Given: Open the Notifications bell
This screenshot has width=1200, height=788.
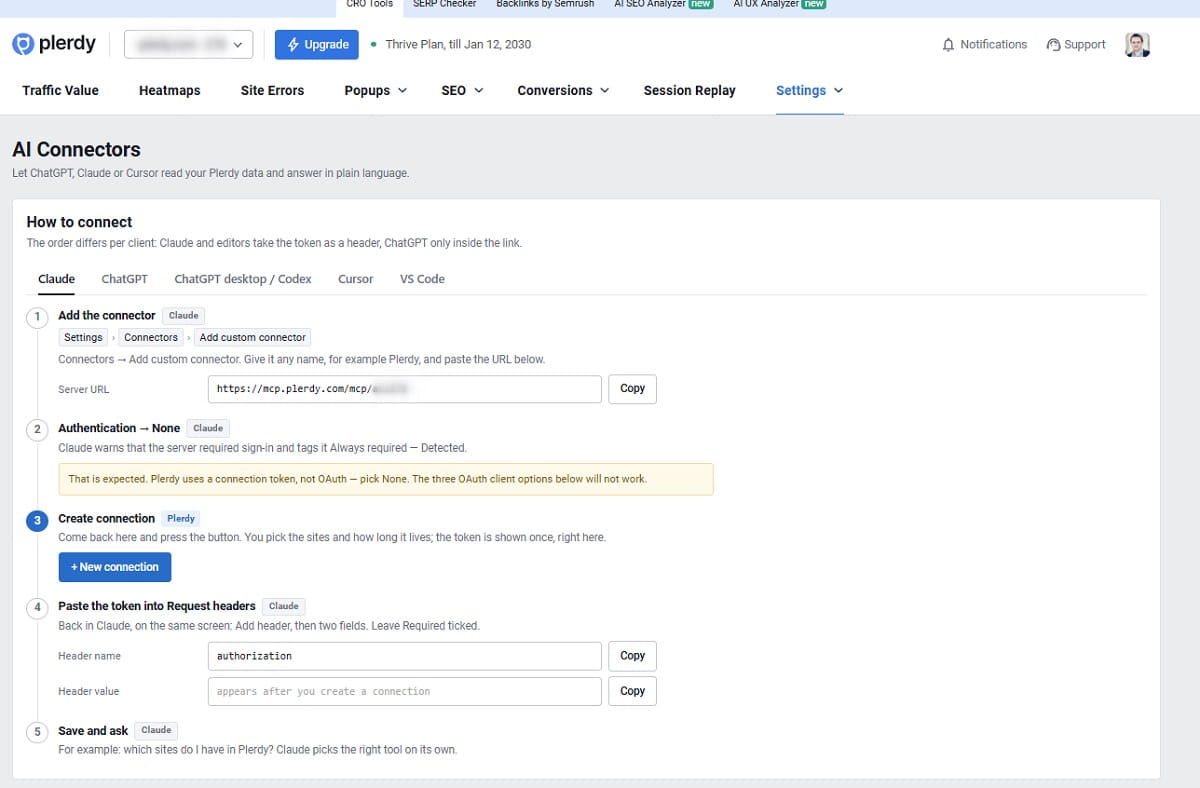Looking at the screenshot, I should coord(985,45).
